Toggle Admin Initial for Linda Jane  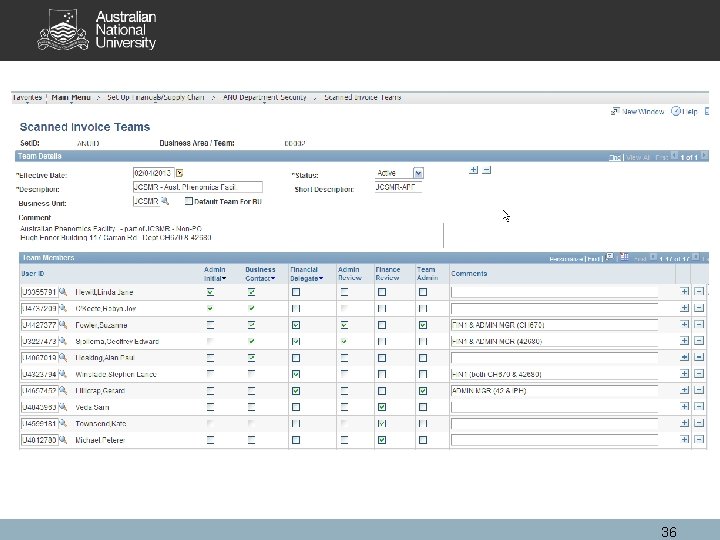(x=210, y=292)
